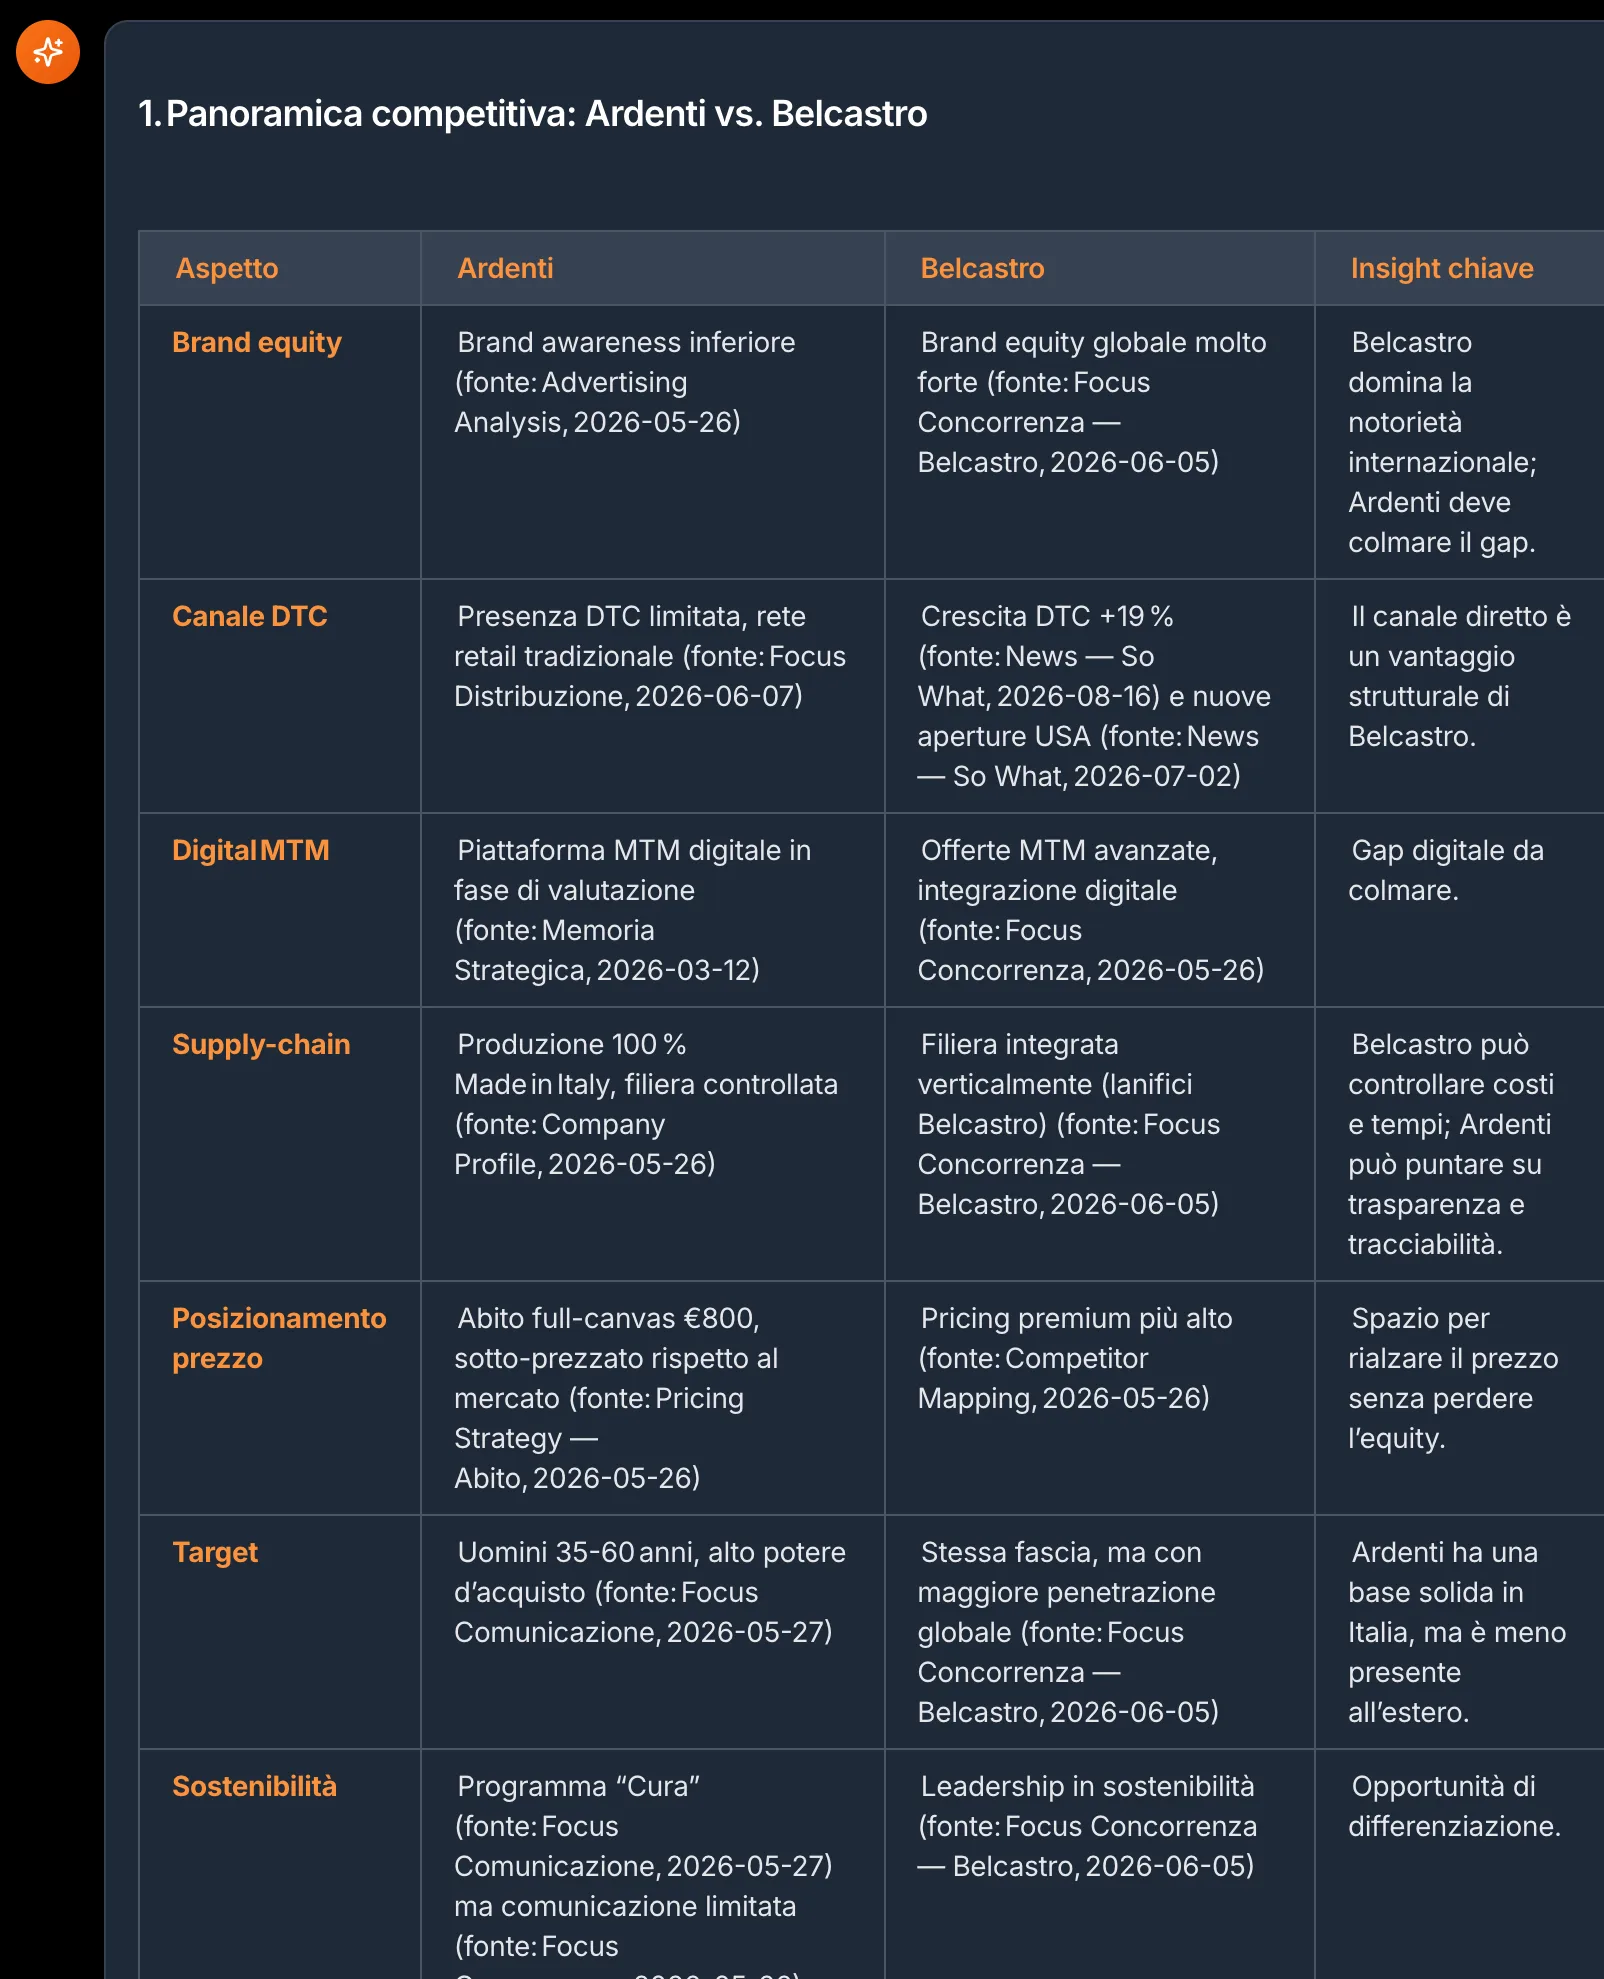This screenshot has height=1979, width=1604.
Task: Click the "Target" row label
Action: 215,1552
